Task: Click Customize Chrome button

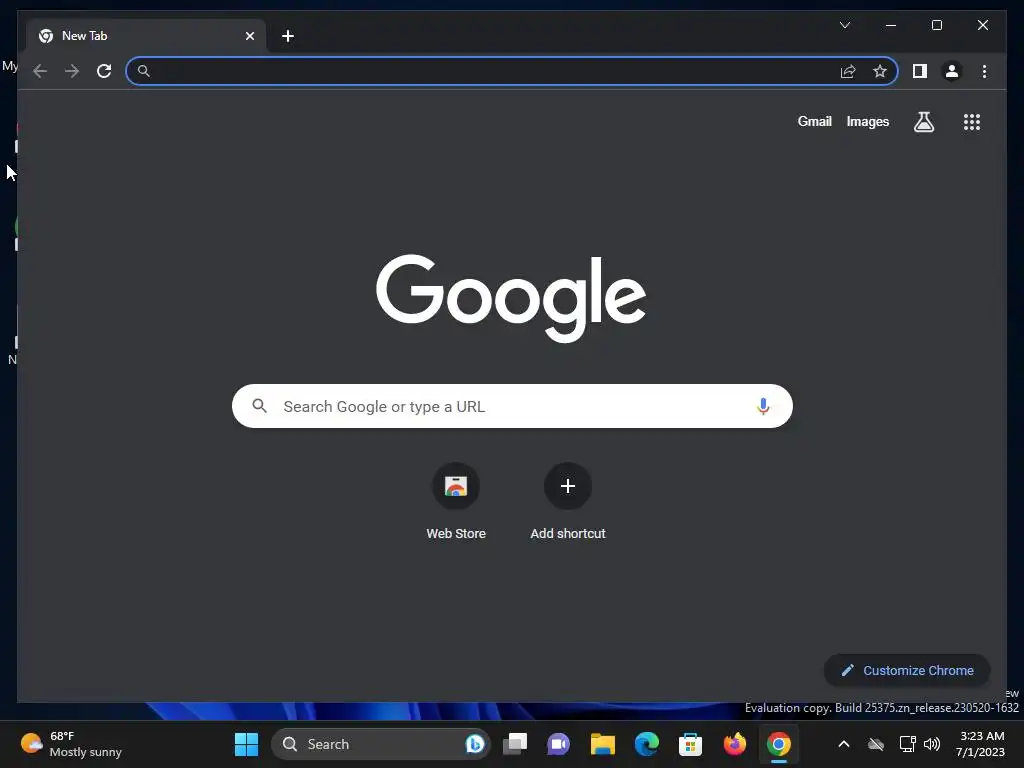Action: point(907,671)
